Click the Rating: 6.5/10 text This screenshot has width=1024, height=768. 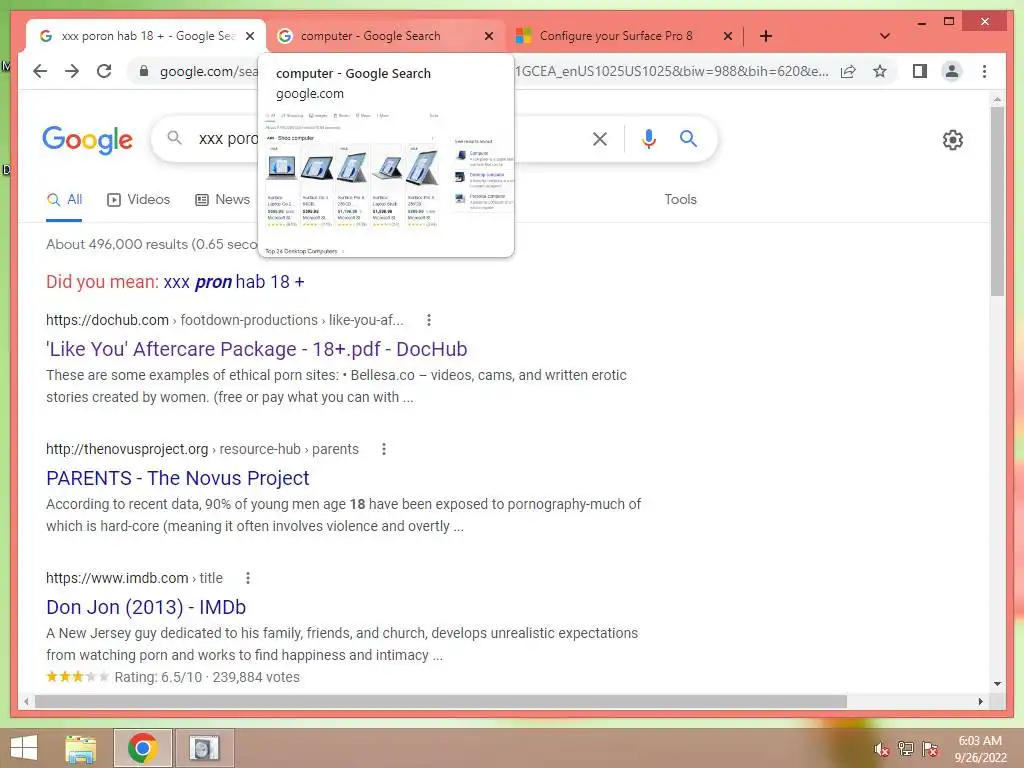[x=159, y=677]
